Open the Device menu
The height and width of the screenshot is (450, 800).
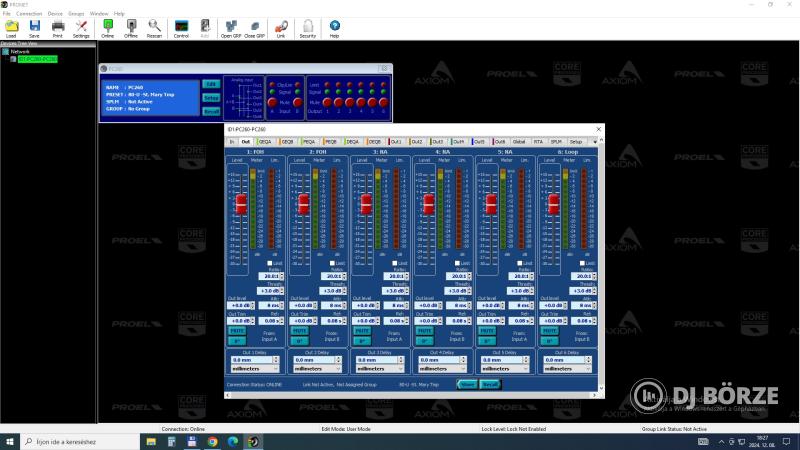click(55, 14)
